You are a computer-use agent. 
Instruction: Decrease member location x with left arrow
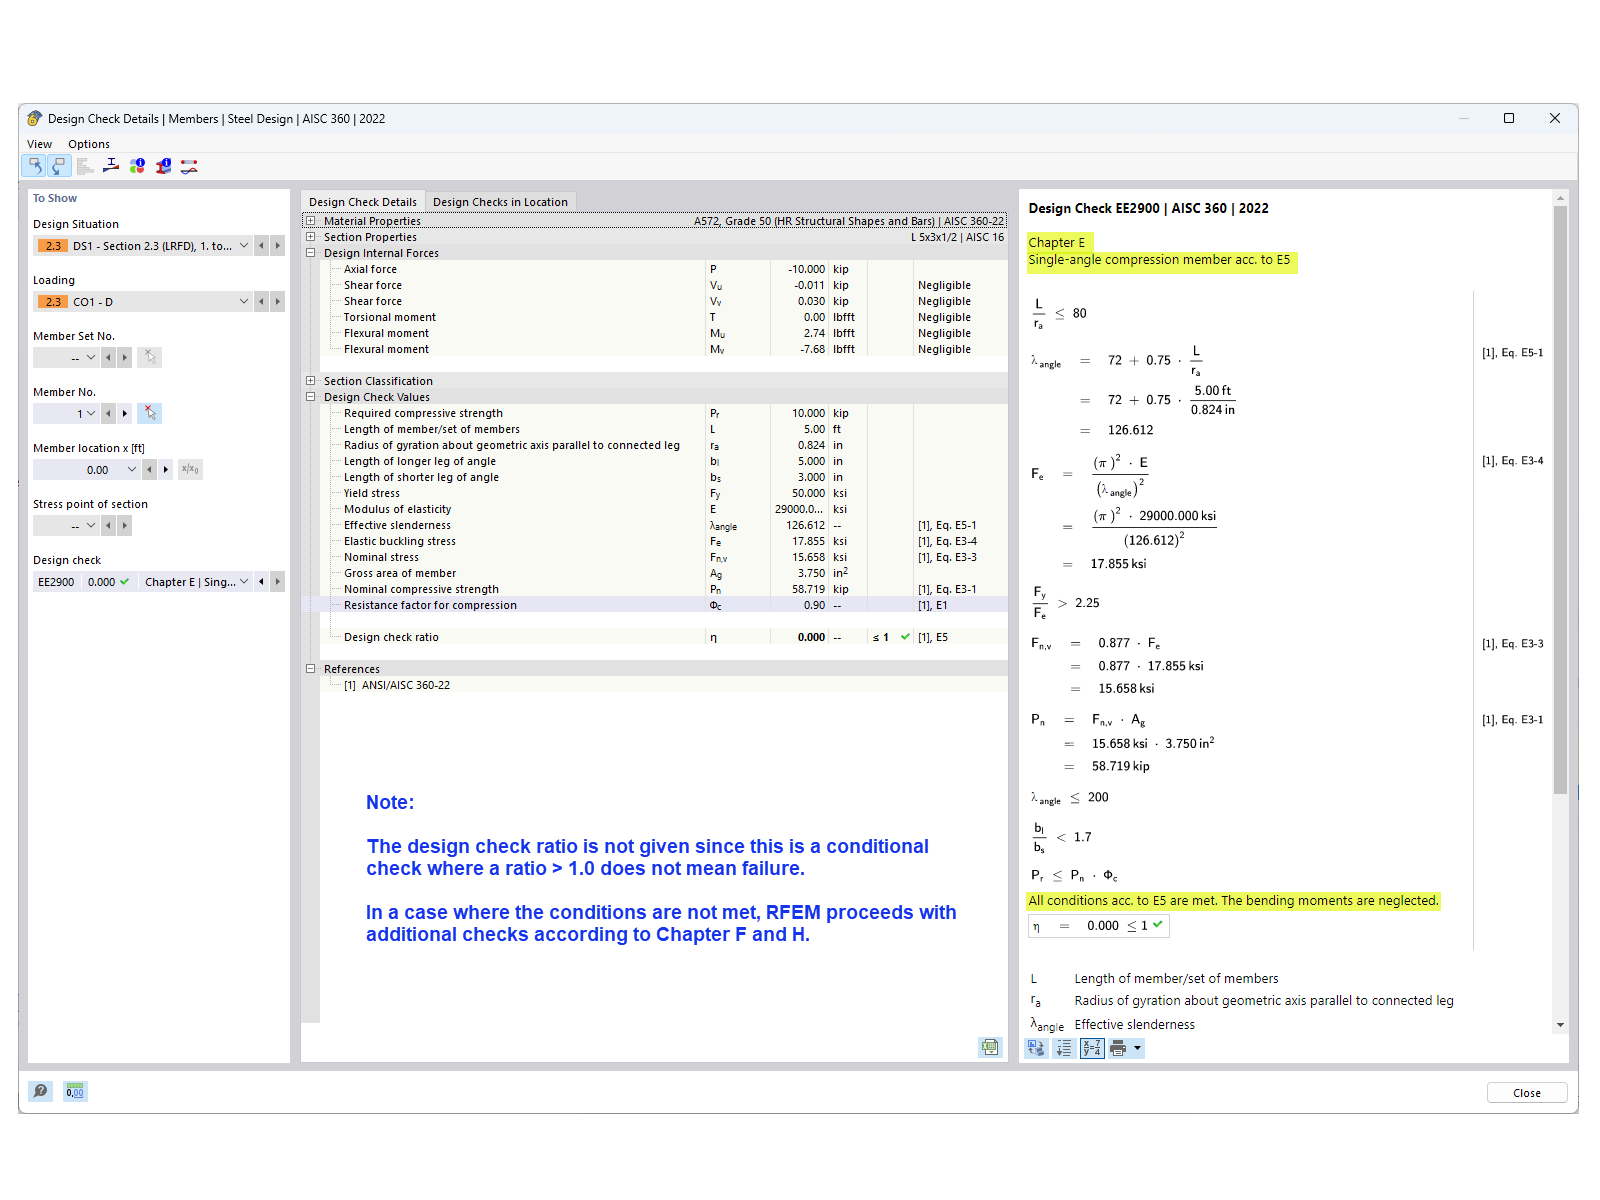(150, 469)
